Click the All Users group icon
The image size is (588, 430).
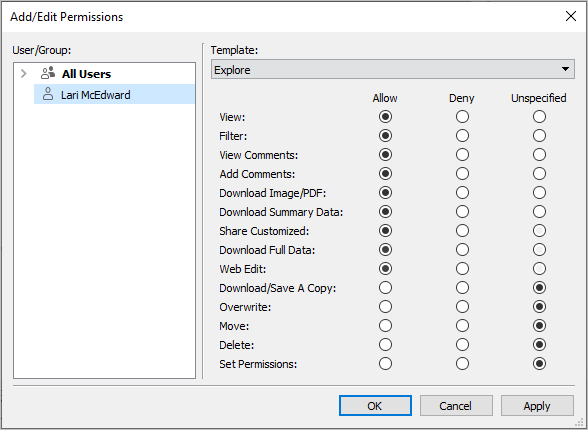tap(48, 73)
